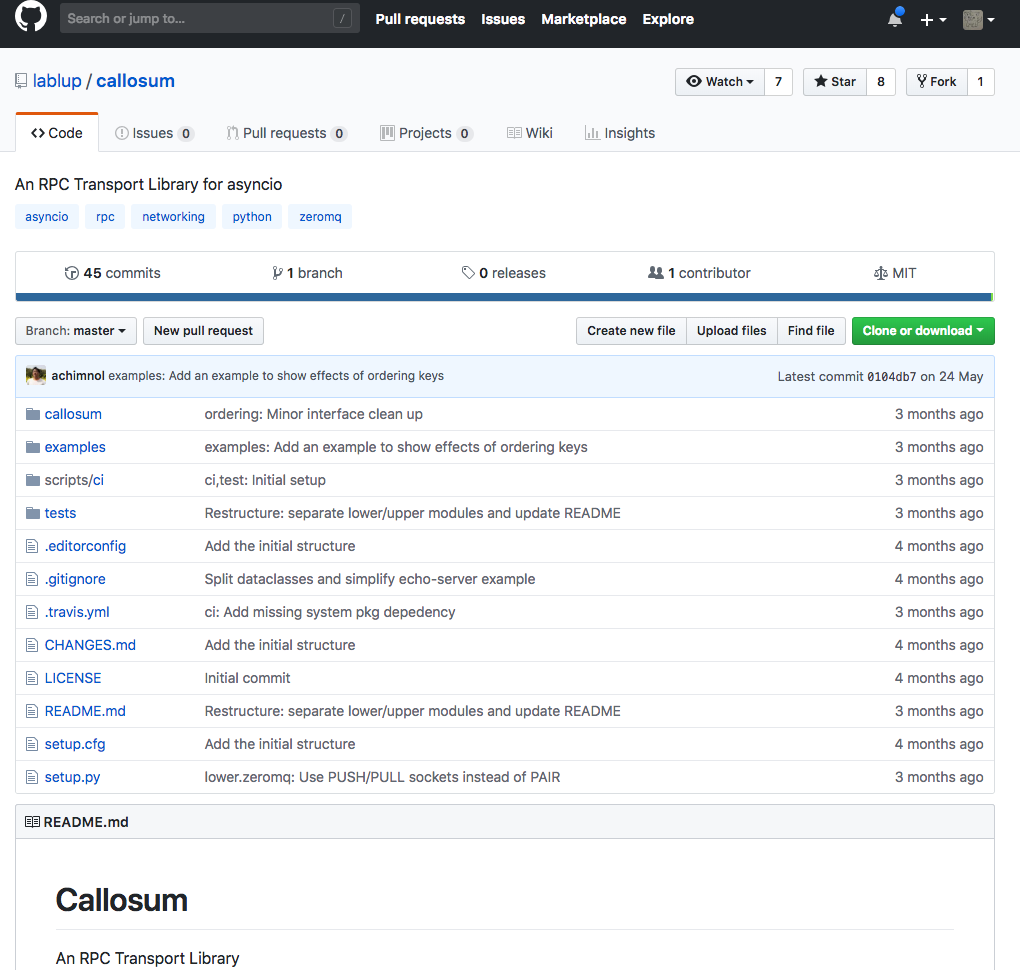Open the .editorconfig file
This screenshot has width=1020, height=970.
tap(85, 546)
